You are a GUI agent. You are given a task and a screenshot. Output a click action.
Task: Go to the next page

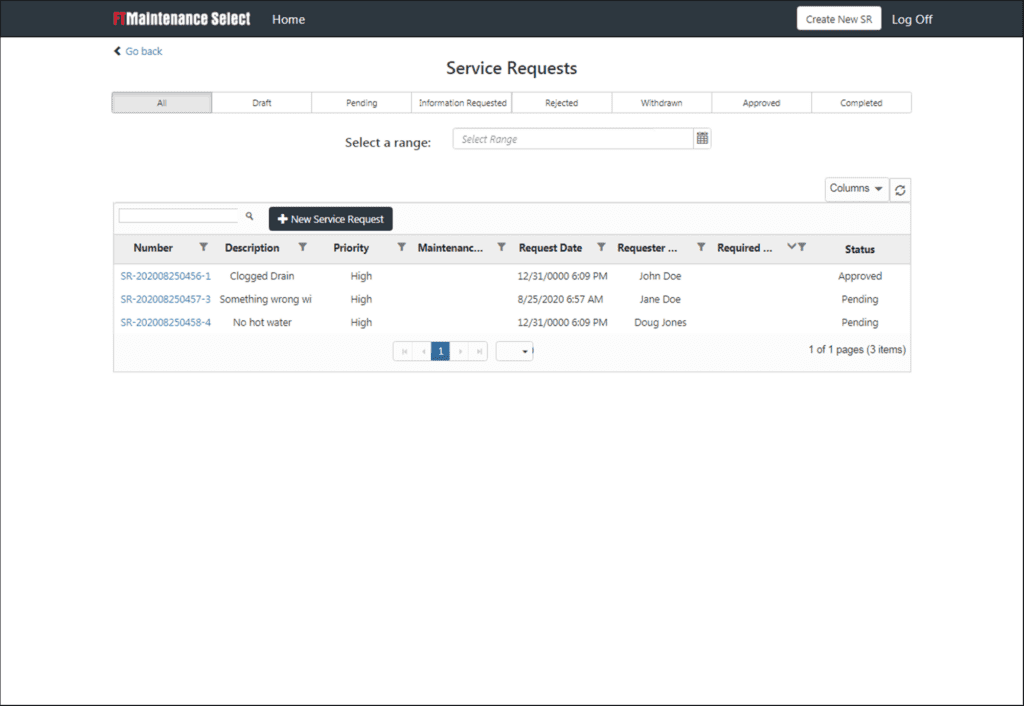460,351
